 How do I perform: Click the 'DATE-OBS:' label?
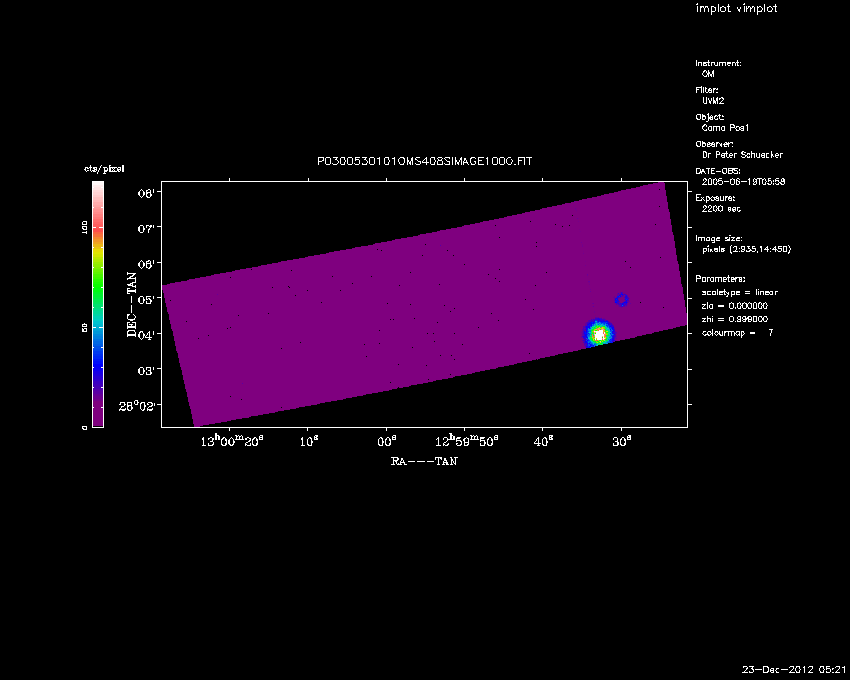pyautogui.click(x=718, y=171)
